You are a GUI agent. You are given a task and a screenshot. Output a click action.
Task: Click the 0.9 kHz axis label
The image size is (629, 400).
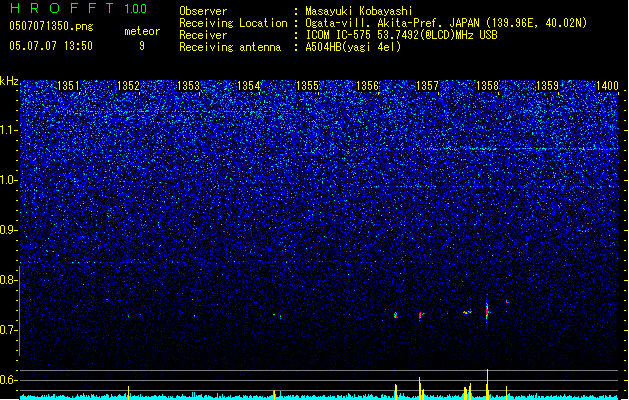[8, 230]
